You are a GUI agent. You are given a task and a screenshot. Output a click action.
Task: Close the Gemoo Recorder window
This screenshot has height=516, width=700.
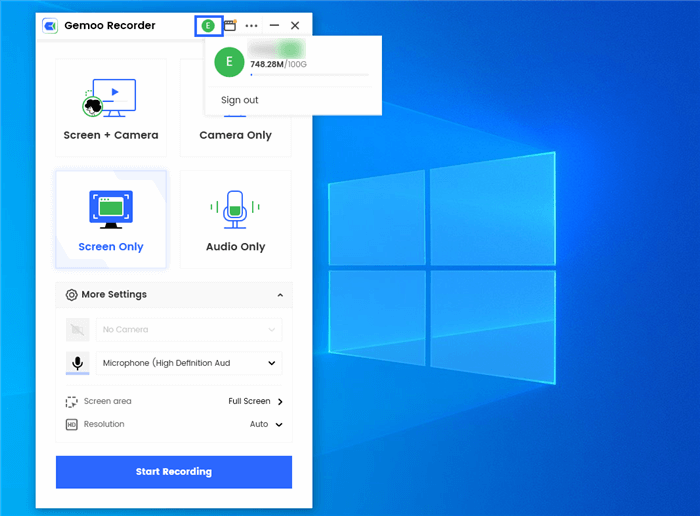[295, 25]
